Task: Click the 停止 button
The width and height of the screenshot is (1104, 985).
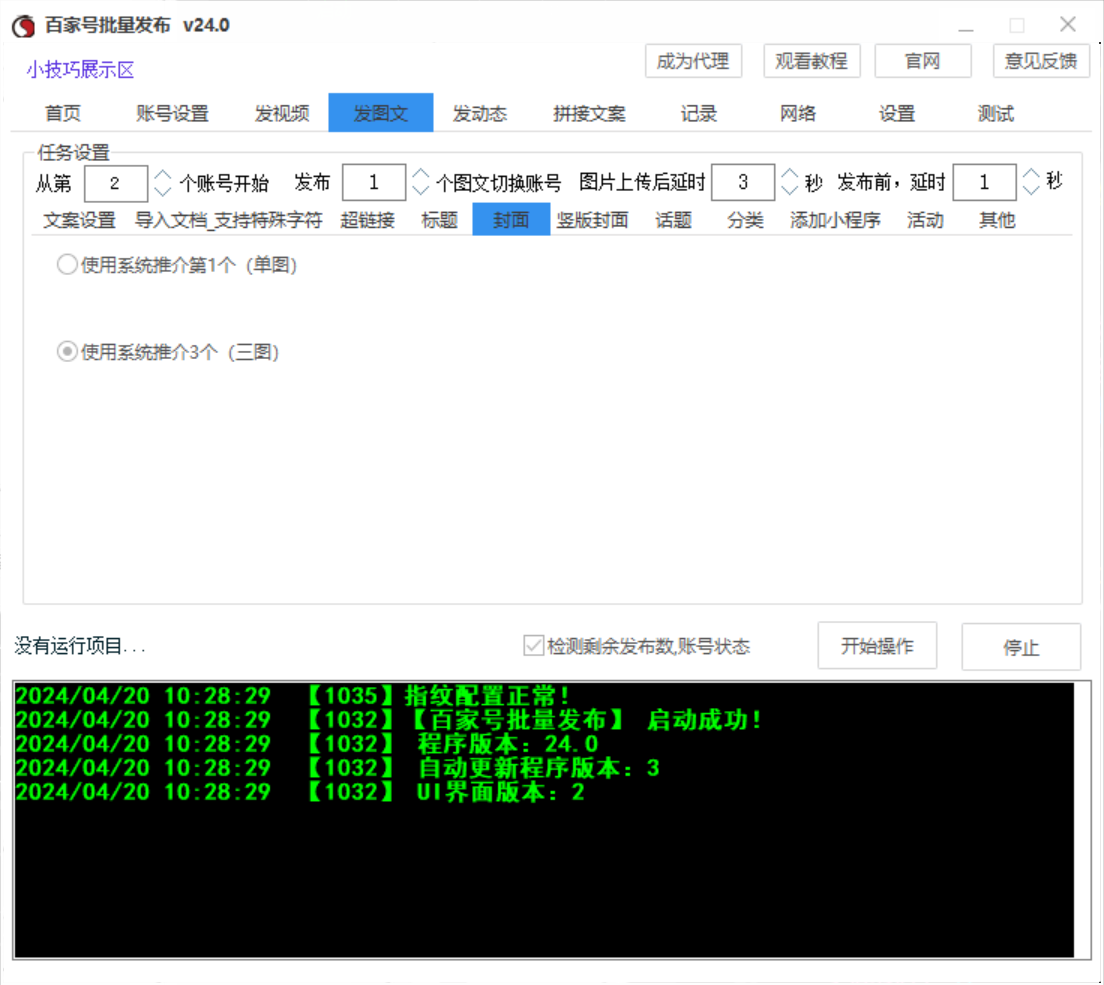Action: click(1021, 646)
